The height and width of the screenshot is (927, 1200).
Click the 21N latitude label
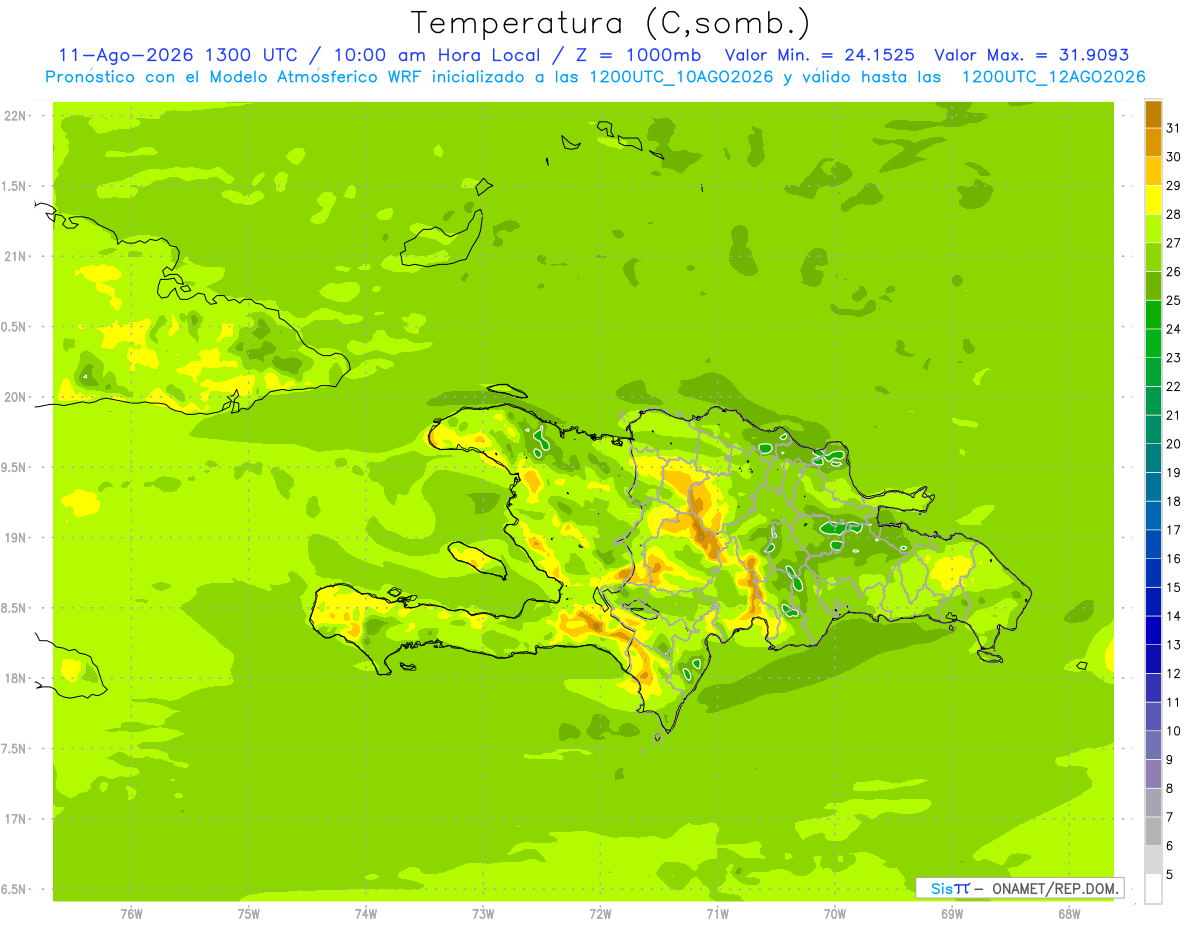[x=14, y=256]
